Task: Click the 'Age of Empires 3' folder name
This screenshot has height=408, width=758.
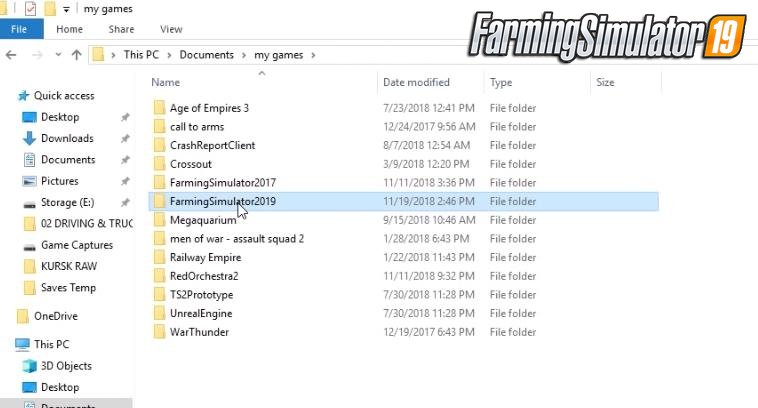Action: (x=209, y=108)
